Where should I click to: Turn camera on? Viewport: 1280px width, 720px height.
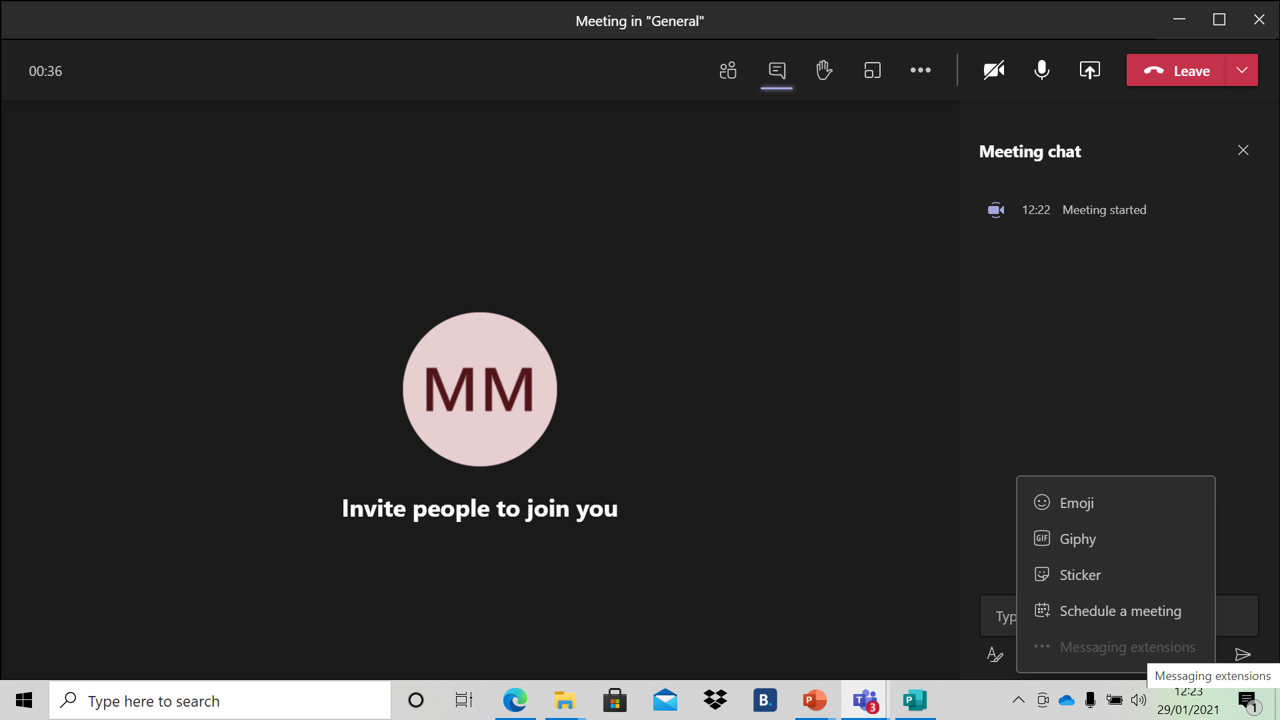(x=993, y=70)
